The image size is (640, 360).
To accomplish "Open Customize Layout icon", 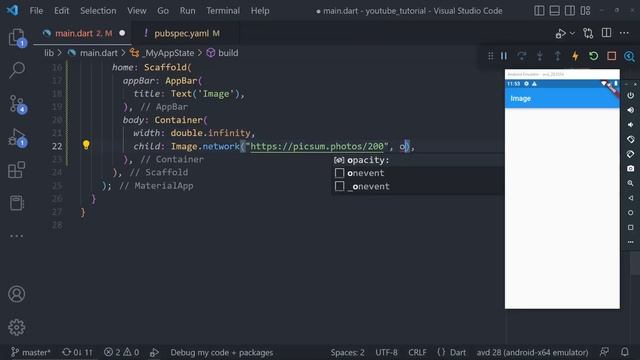I will pos(585,11).
